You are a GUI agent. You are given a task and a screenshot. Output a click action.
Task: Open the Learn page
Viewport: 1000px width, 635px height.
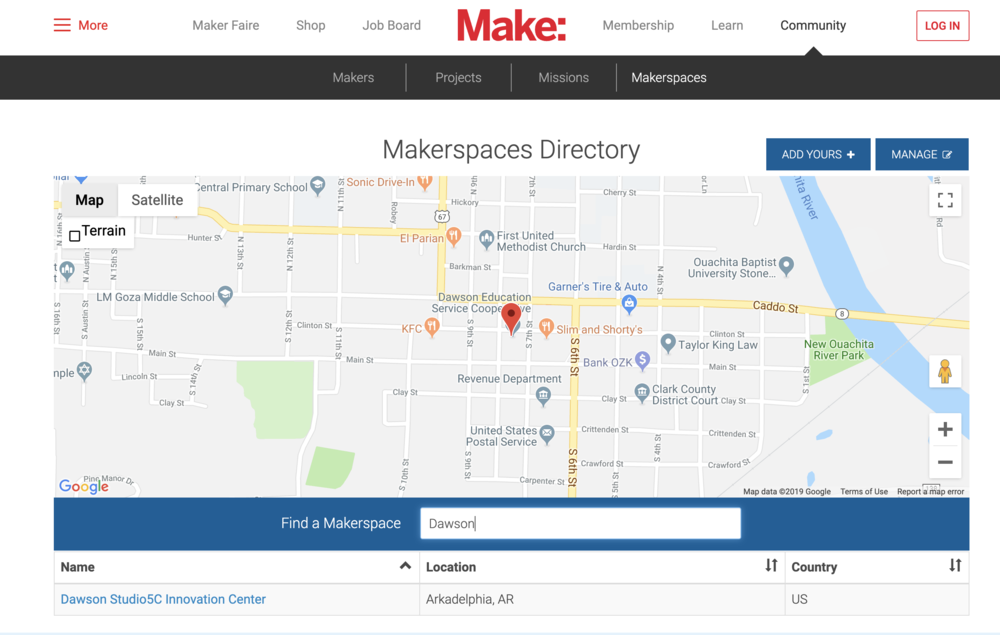[x=727, y=26]
